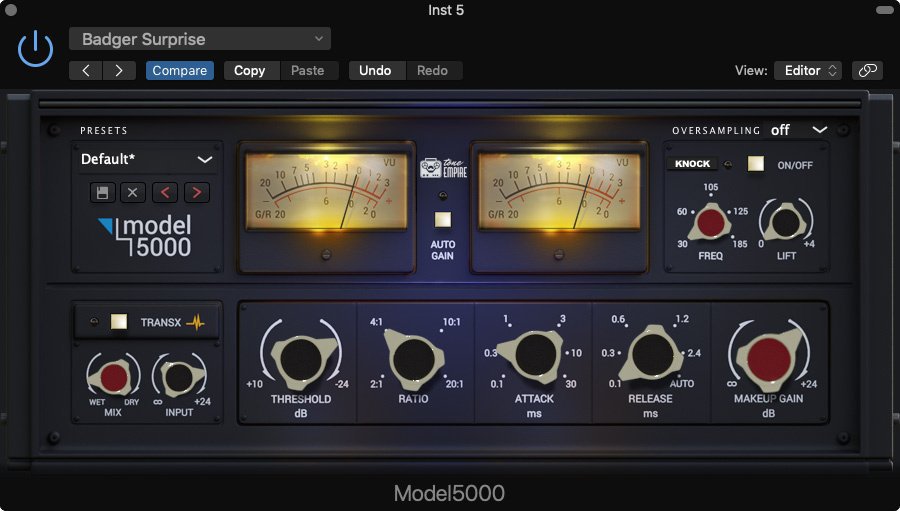Click the 185 frequency label

tap(740, 244)
